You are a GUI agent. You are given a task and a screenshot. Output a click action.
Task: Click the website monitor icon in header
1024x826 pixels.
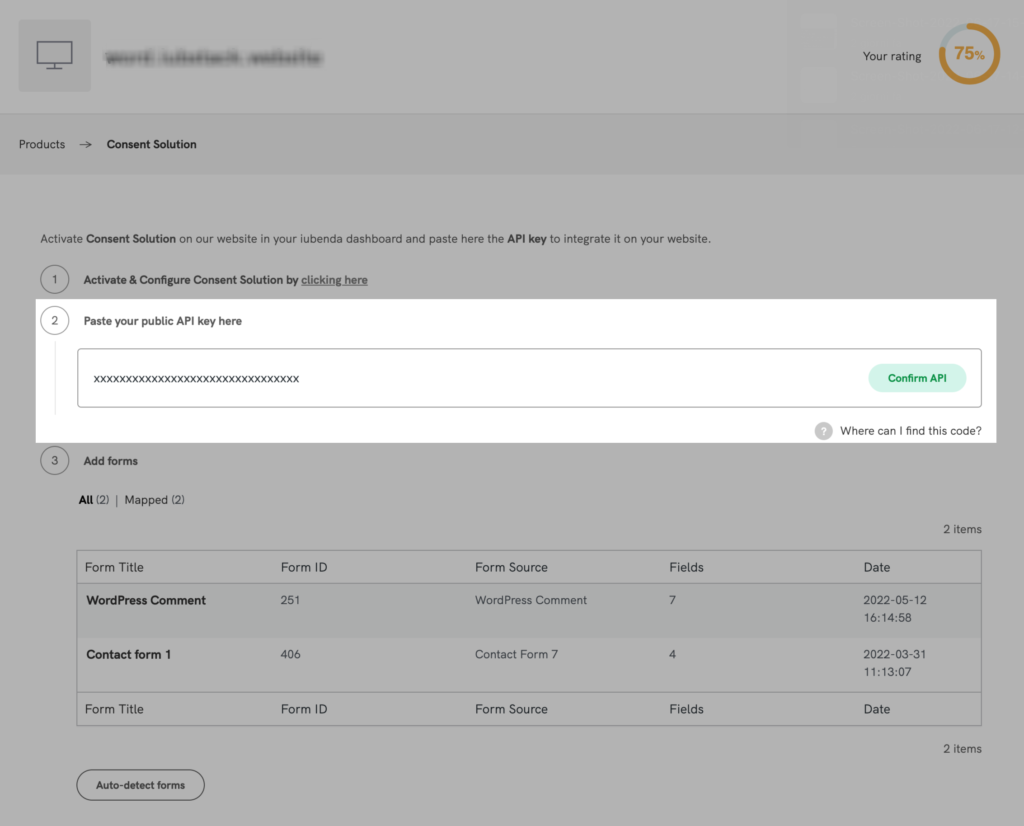(x=54, y=55)
